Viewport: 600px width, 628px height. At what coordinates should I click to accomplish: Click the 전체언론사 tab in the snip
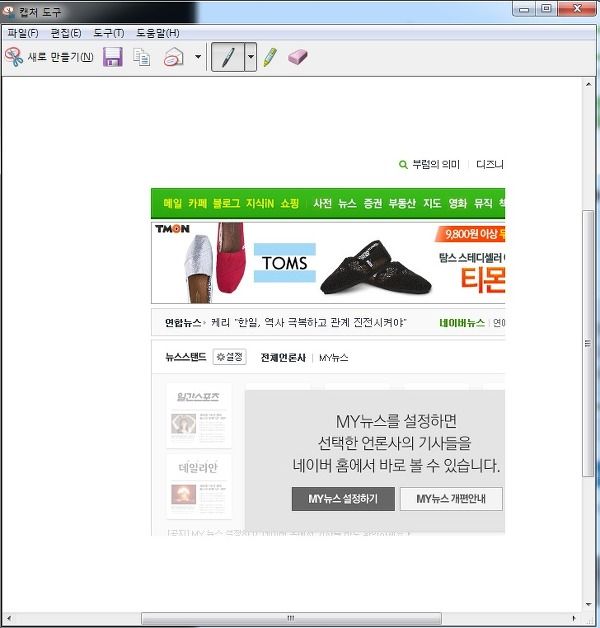(x=283, y=357)
